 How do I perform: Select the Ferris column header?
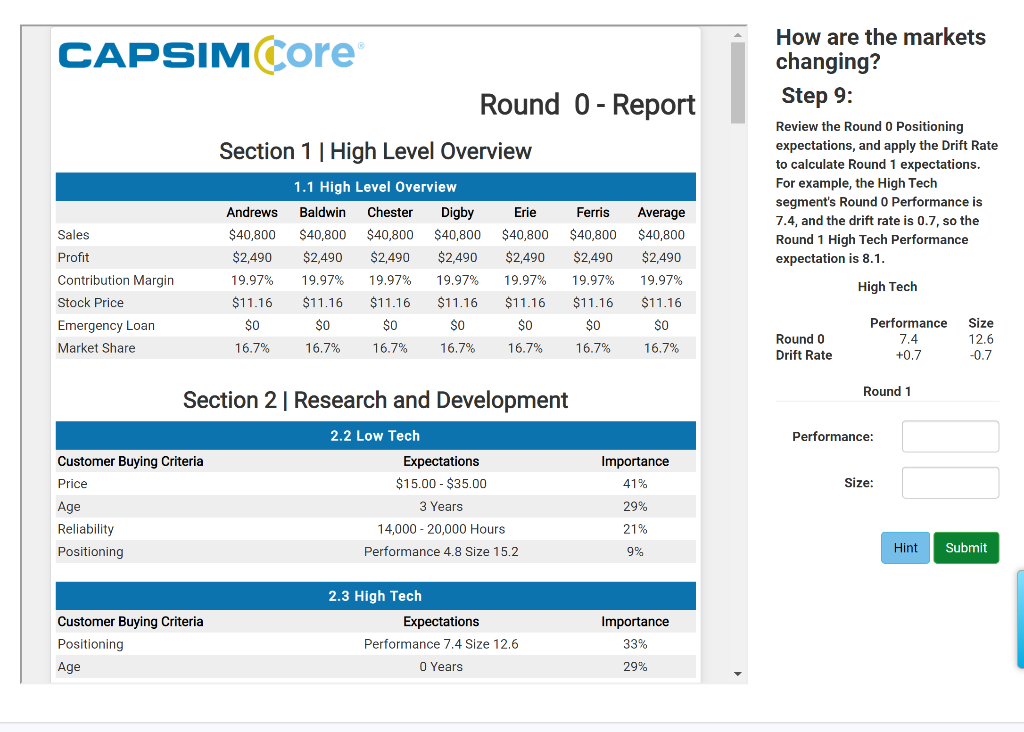click(x=592, y=212)
